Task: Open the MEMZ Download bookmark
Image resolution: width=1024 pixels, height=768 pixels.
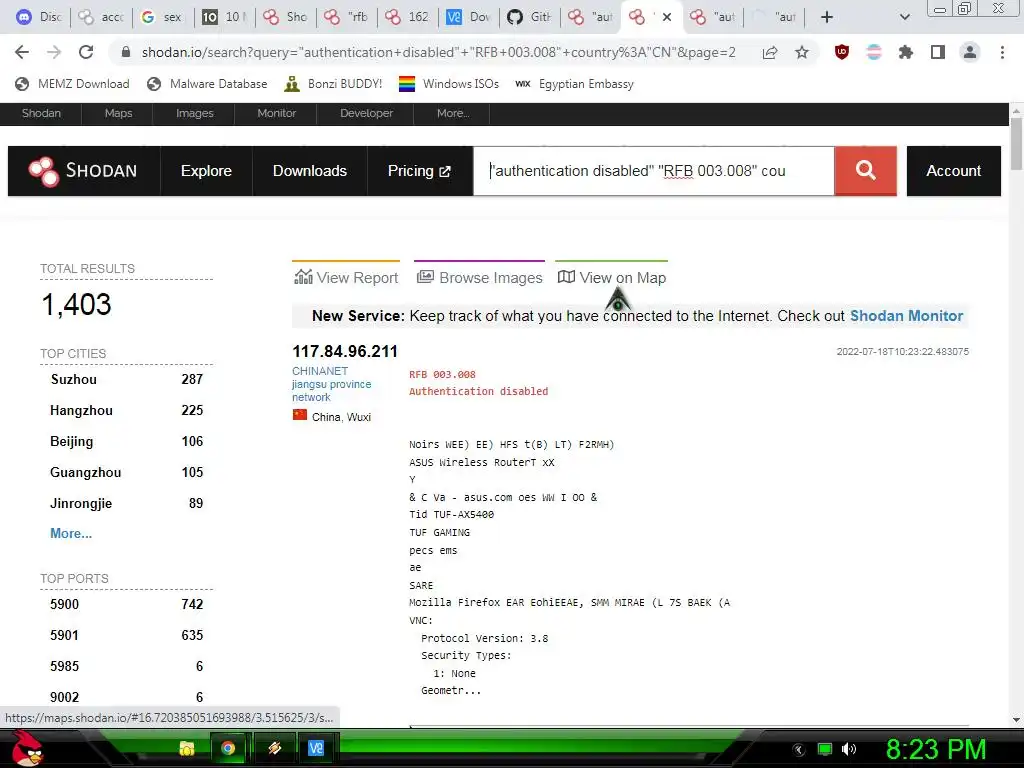Action: coord(72,84)
